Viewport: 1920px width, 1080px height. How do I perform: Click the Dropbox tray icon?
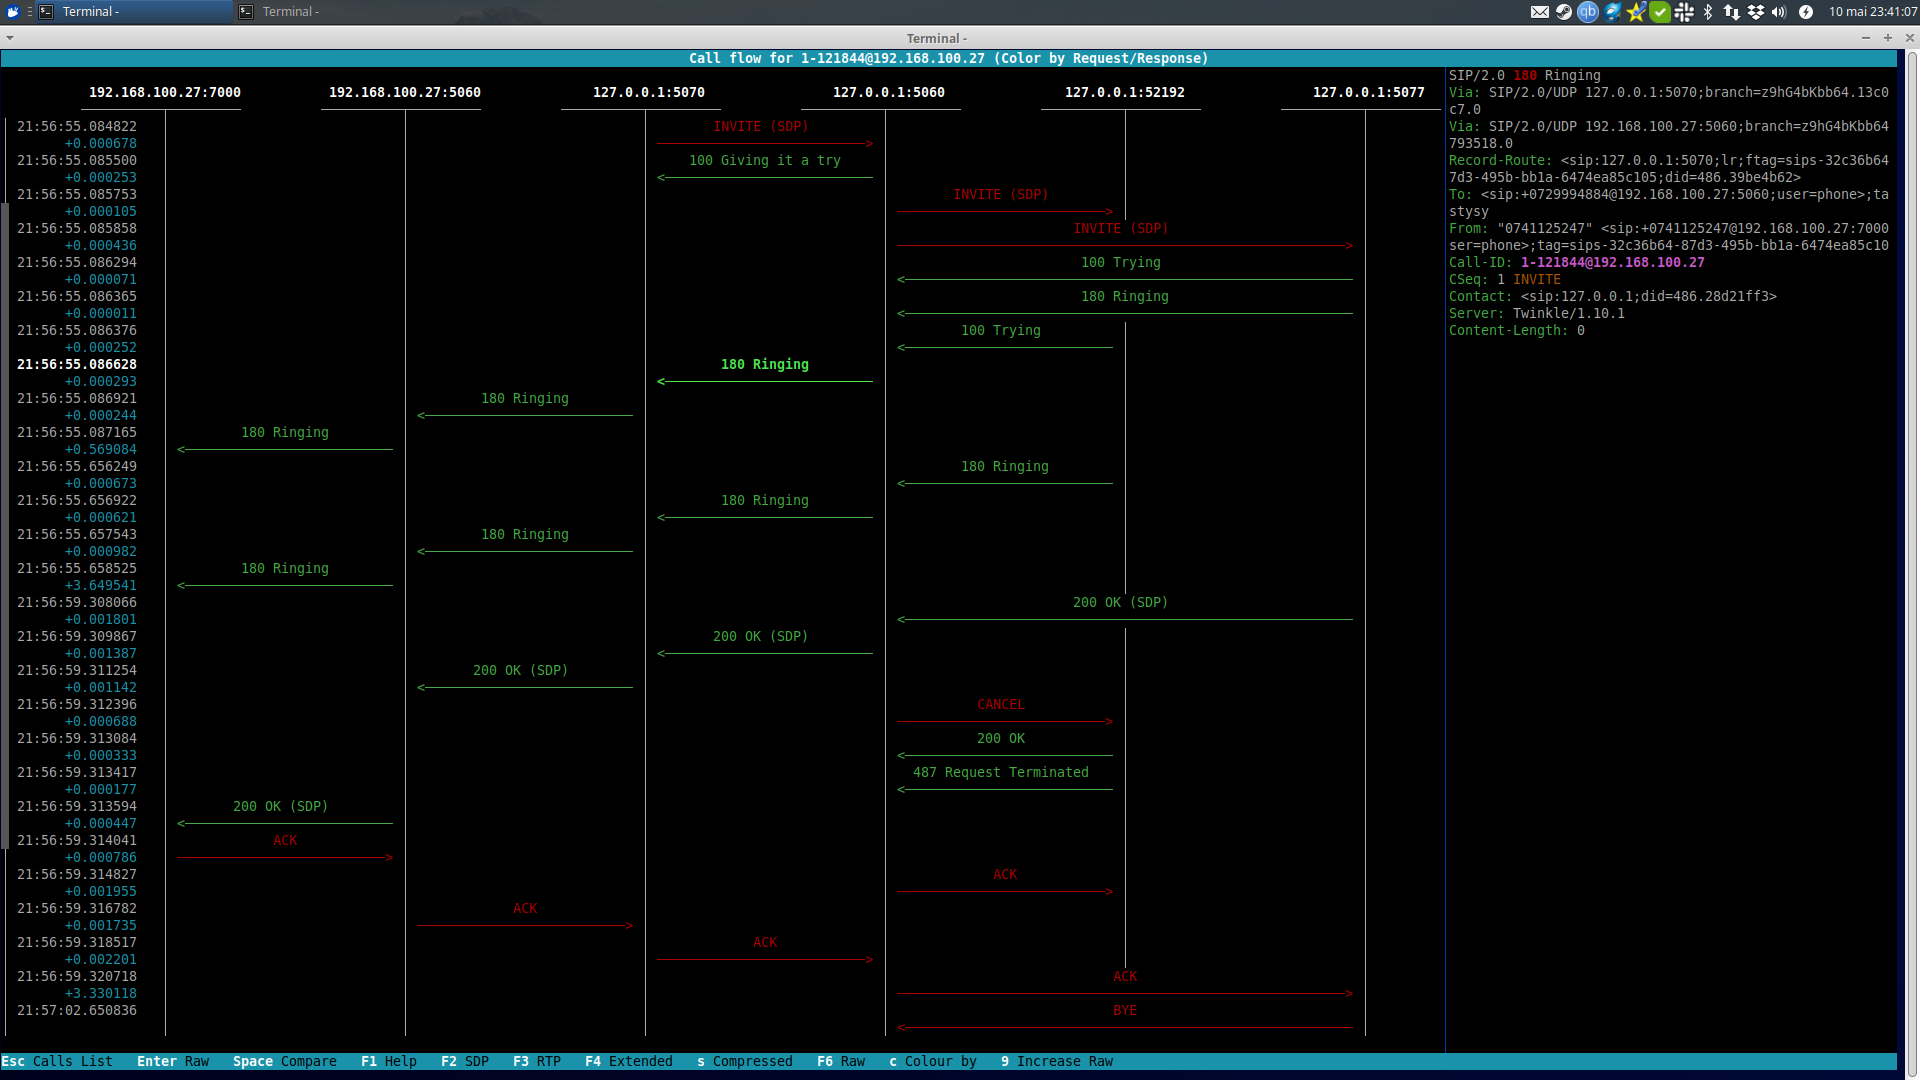(x=1756, y=12)
